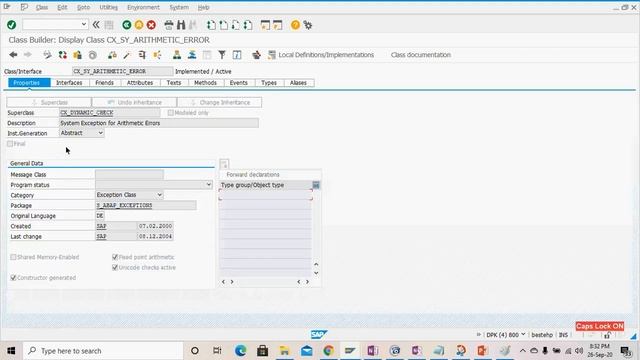Click the Generate Shortcut icon
This screenshot has width=640, height=360.
point(278,25)
